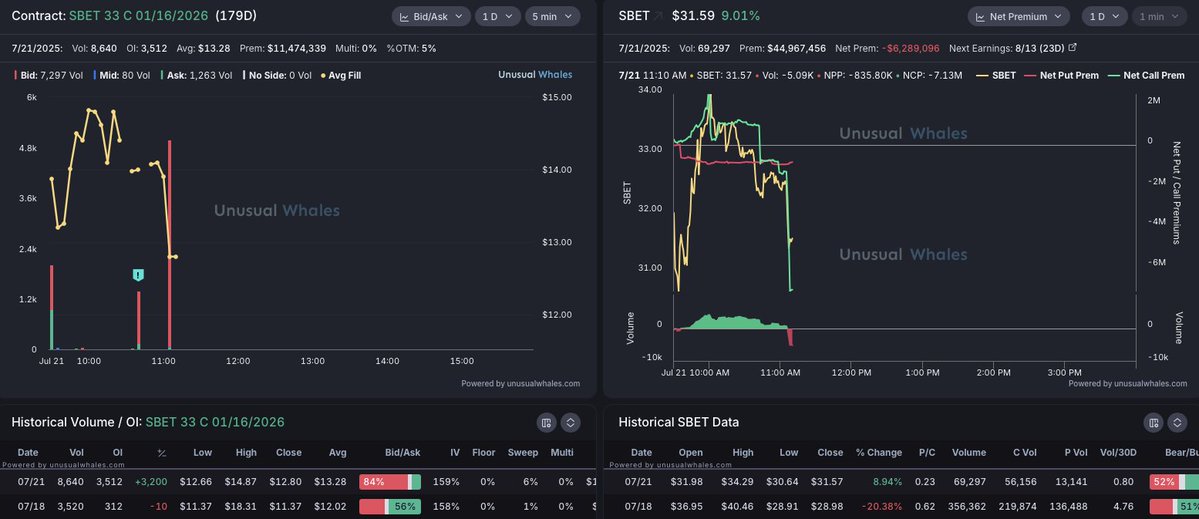Click the arrow icon beside the SBET ticker
This screenshot has width=1199, height=519.
point(659,15)
